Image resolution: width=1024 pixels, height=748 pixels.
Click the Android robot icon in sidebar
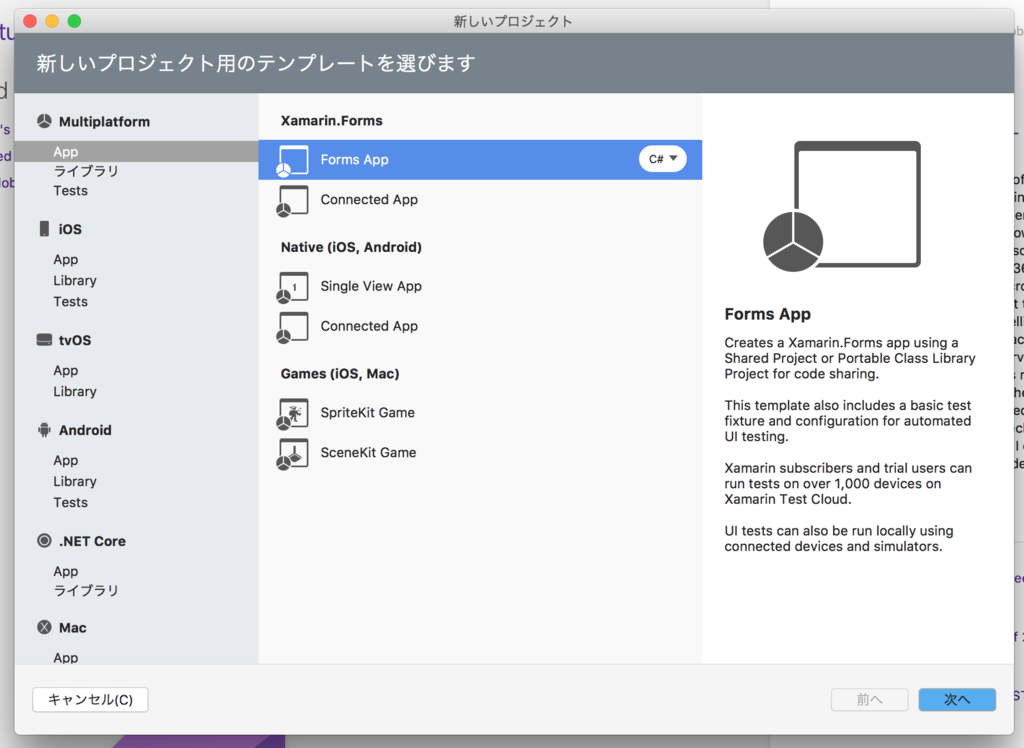click(44, 430)
